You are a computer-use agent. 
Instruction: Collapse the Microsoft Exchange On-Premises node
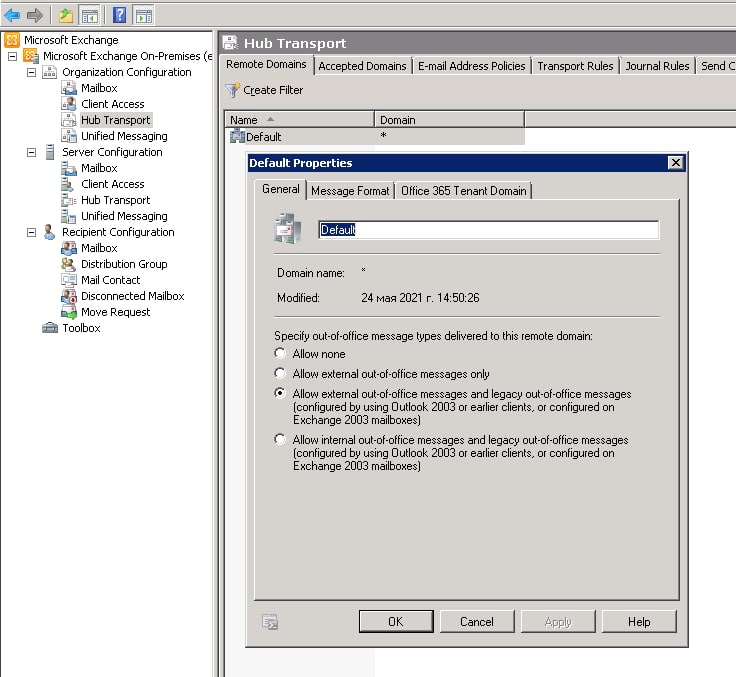[13, 56]
